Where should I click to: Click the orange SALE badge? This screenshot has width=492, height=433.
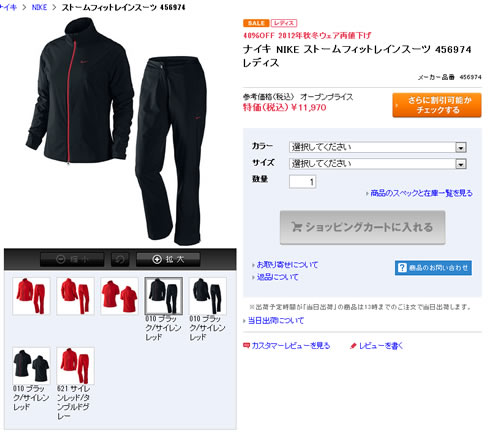coord(256,23)
